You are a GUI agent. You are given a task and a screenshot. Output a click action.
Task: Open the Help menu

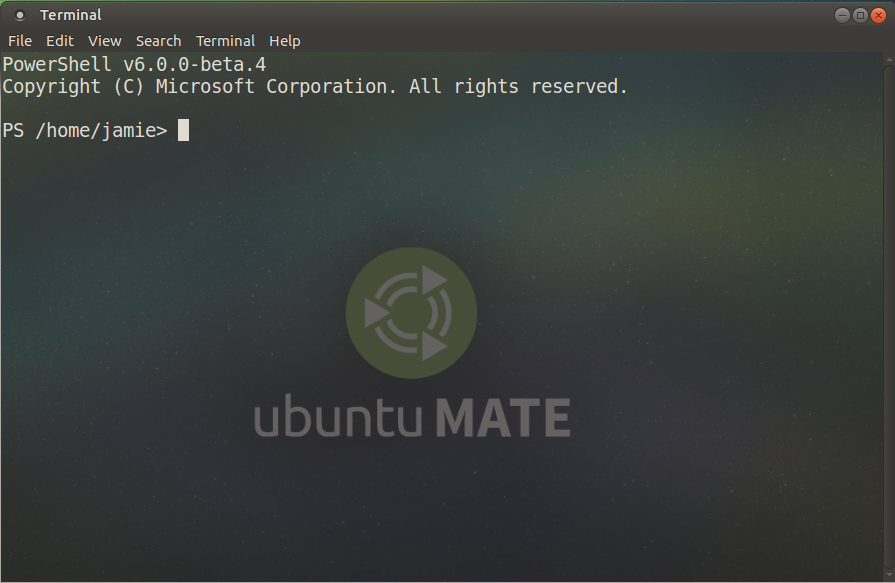point(284,41)
